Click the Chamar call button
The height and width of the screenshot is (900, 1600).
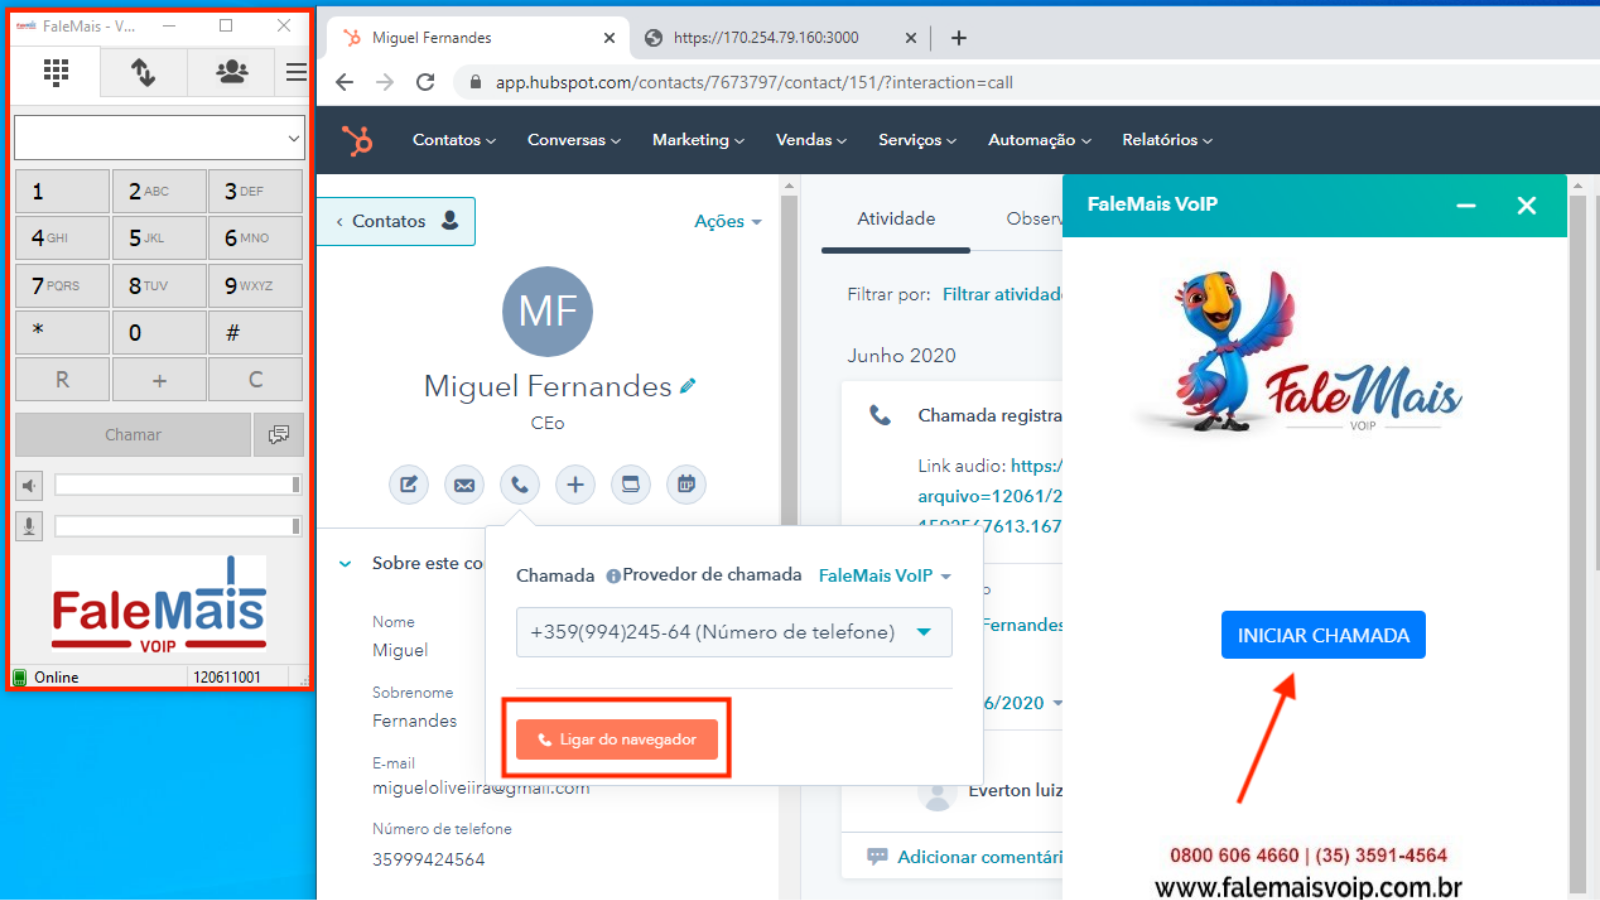pyautogui.click(x=133, y=435)
